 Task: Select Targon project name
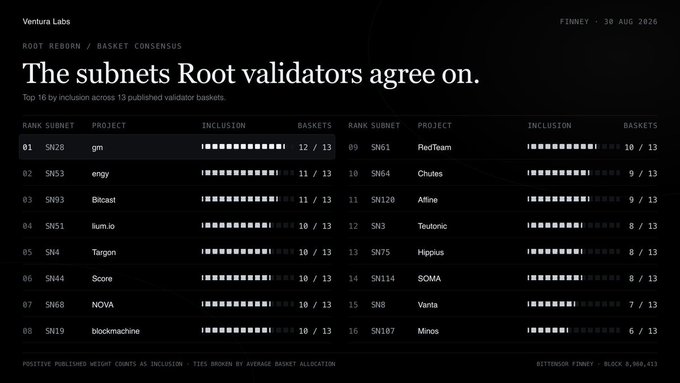click(104, 252)
